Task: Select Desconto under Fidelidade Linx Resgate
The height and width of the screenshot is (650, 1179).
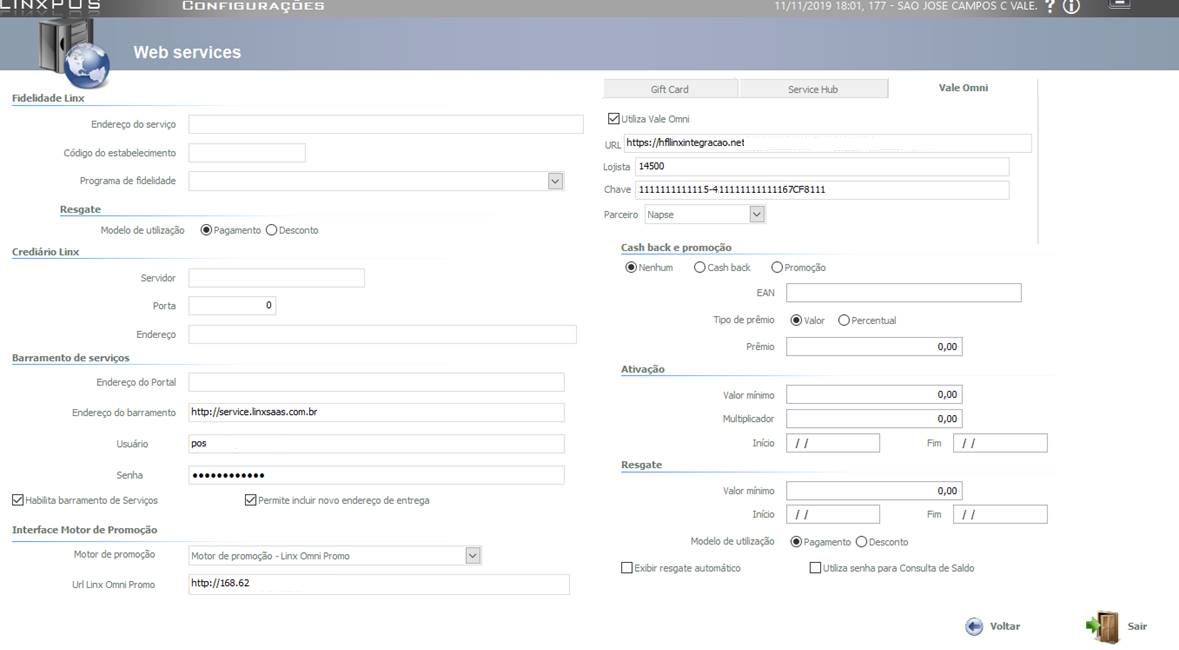Action: click(x=271, y=230)
